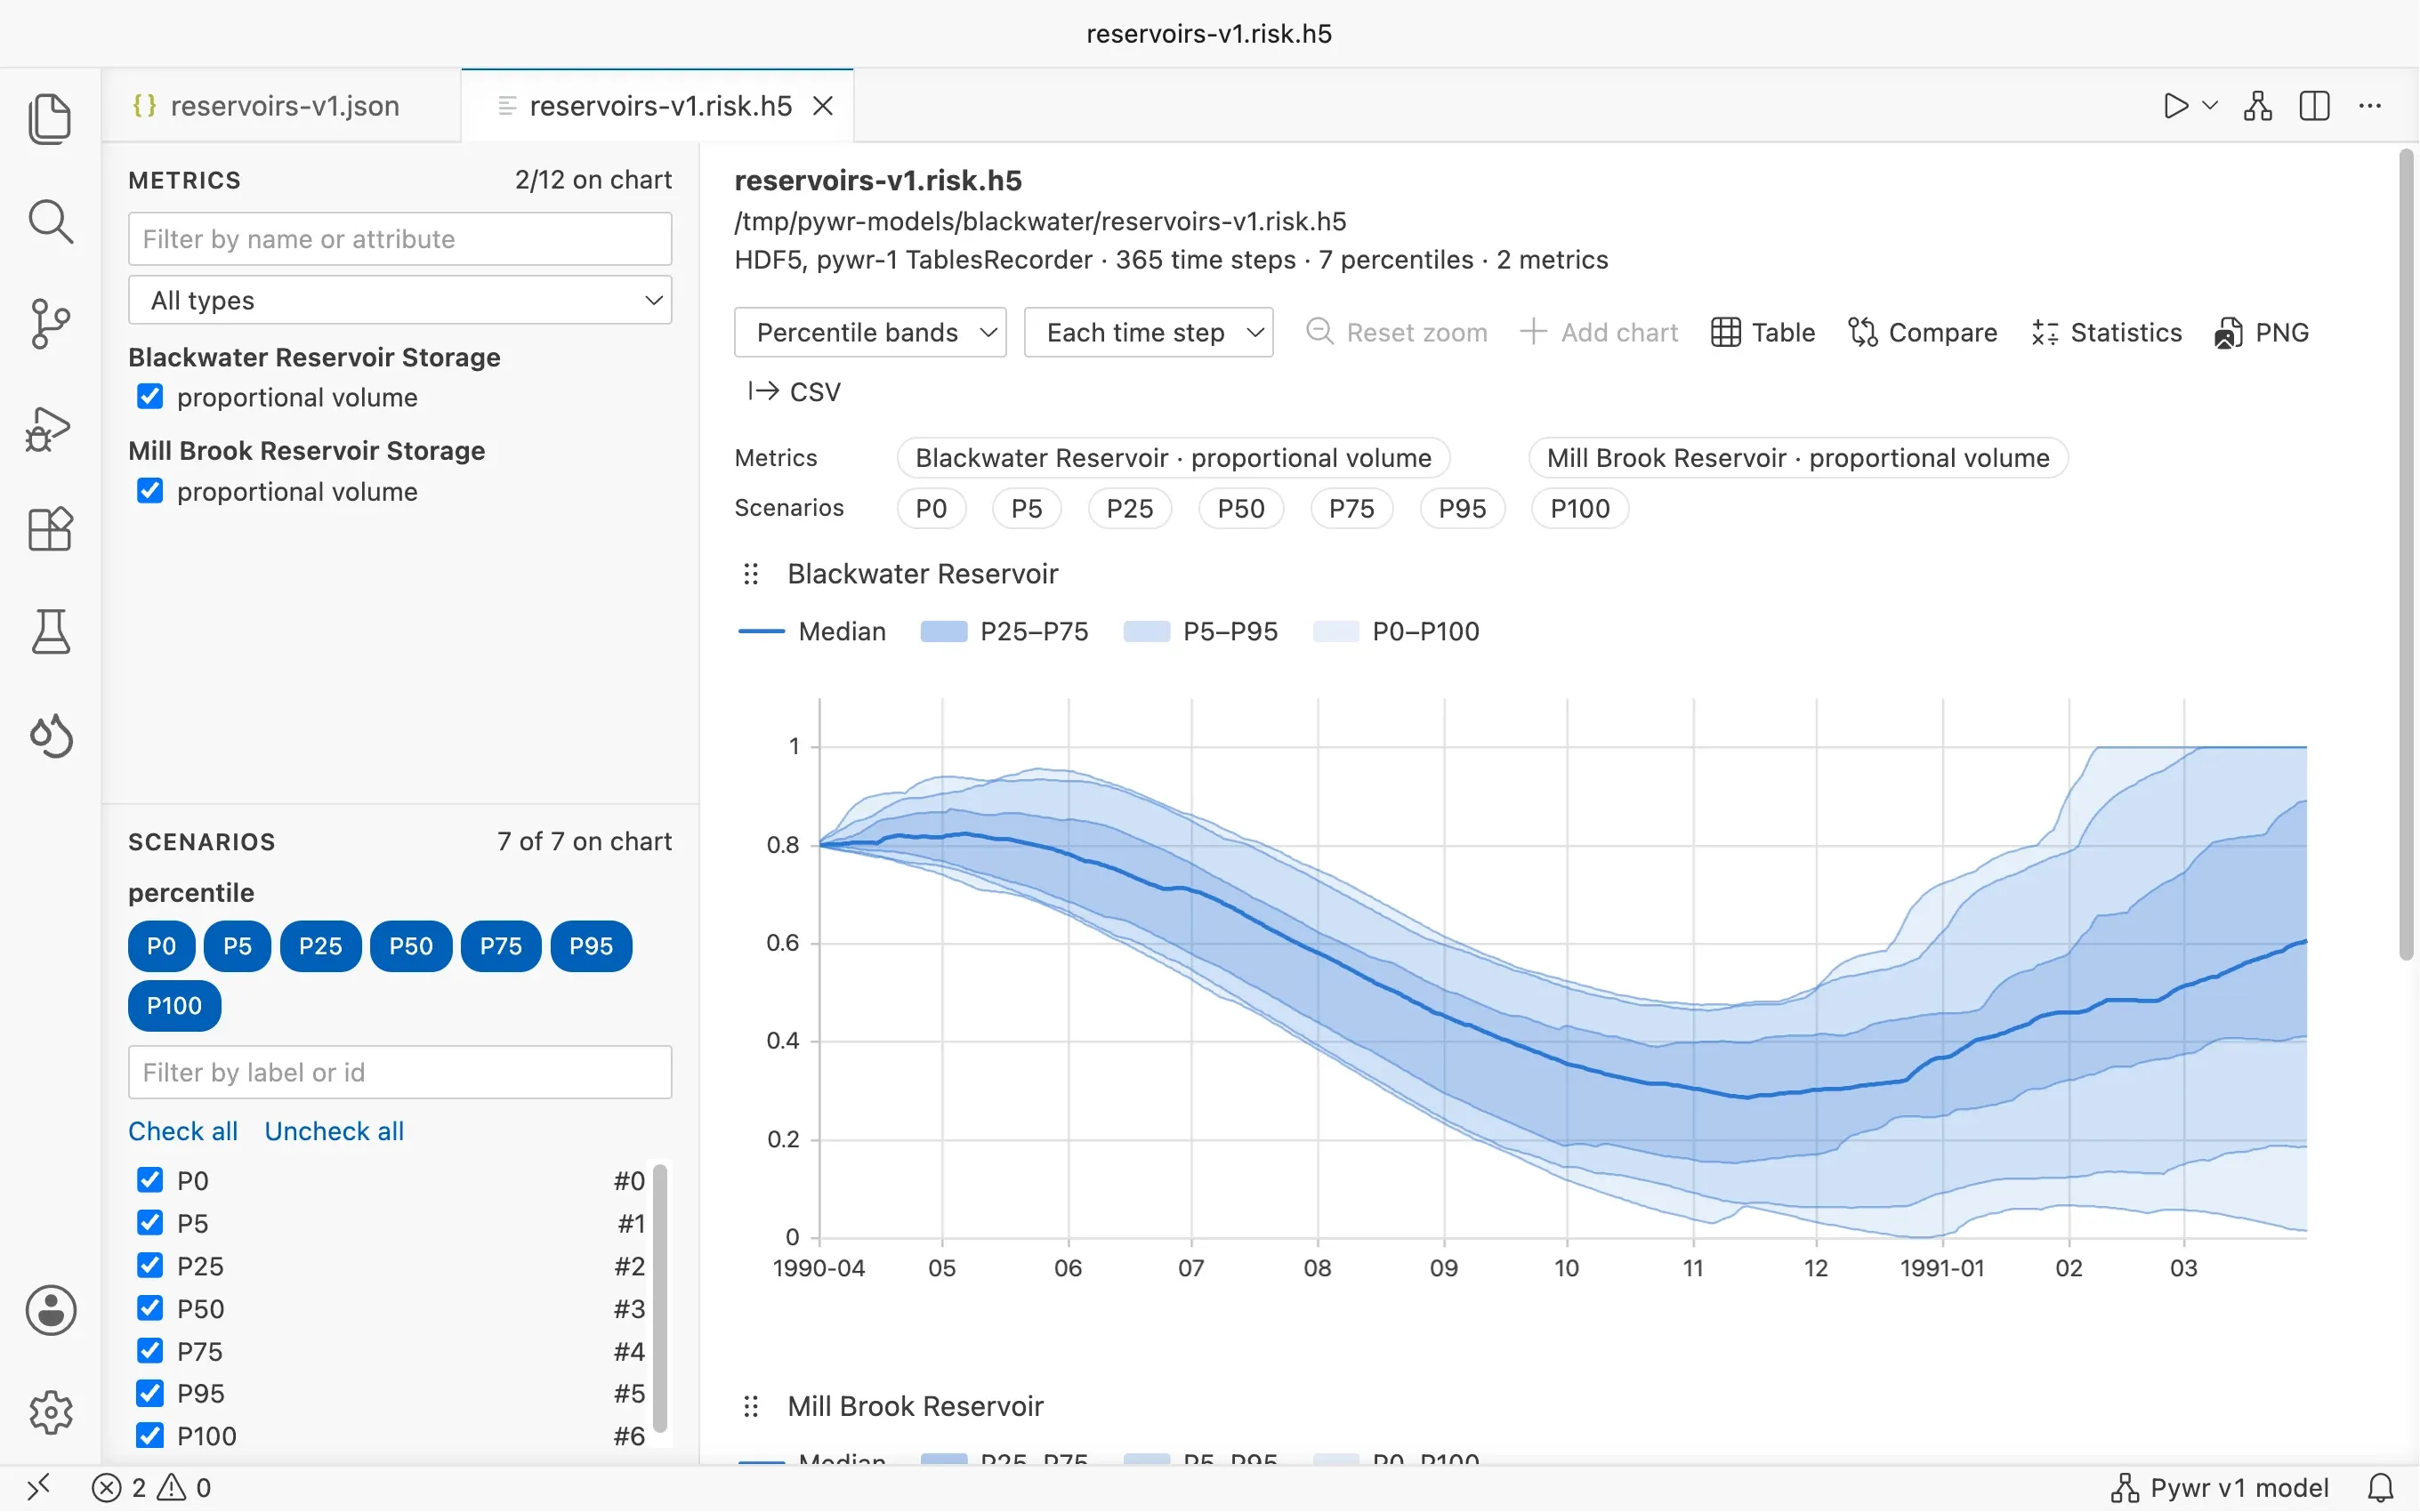Open the model network diagram icon
The height and width of the screenshot is (1512, 2420).
click(2258, 105)
